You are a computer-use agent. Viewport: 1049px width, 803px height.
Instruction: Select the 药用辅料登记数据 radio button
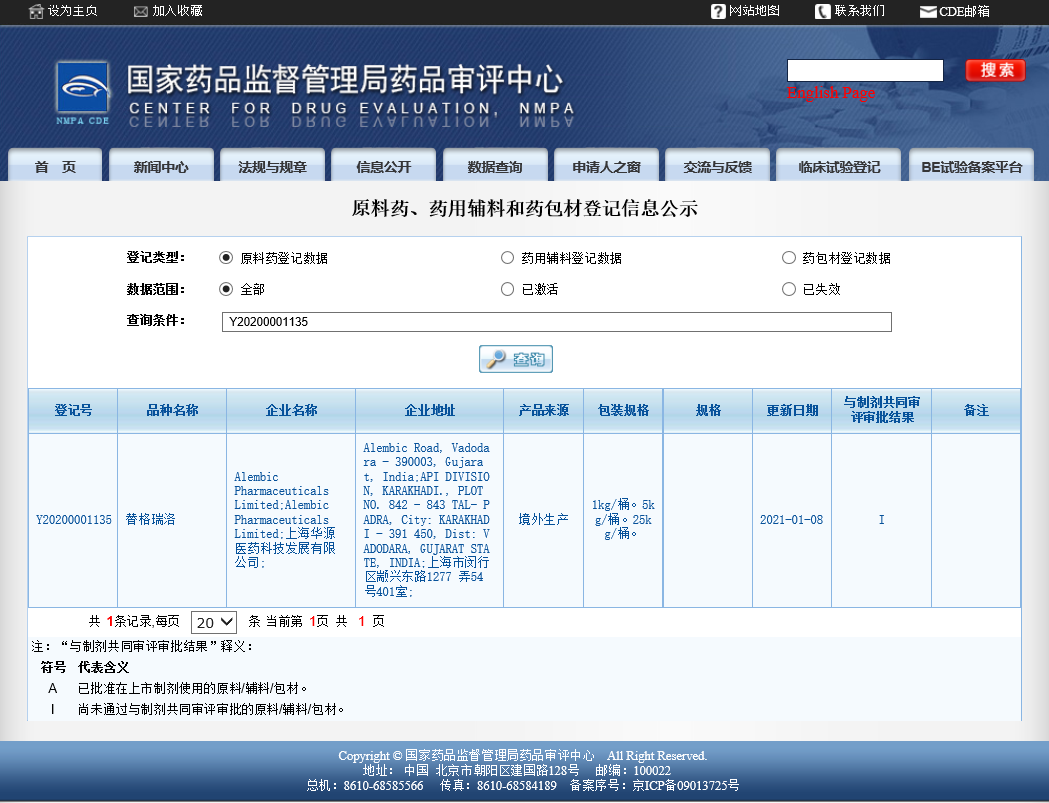pyautogui.click(x=508, y=257)
